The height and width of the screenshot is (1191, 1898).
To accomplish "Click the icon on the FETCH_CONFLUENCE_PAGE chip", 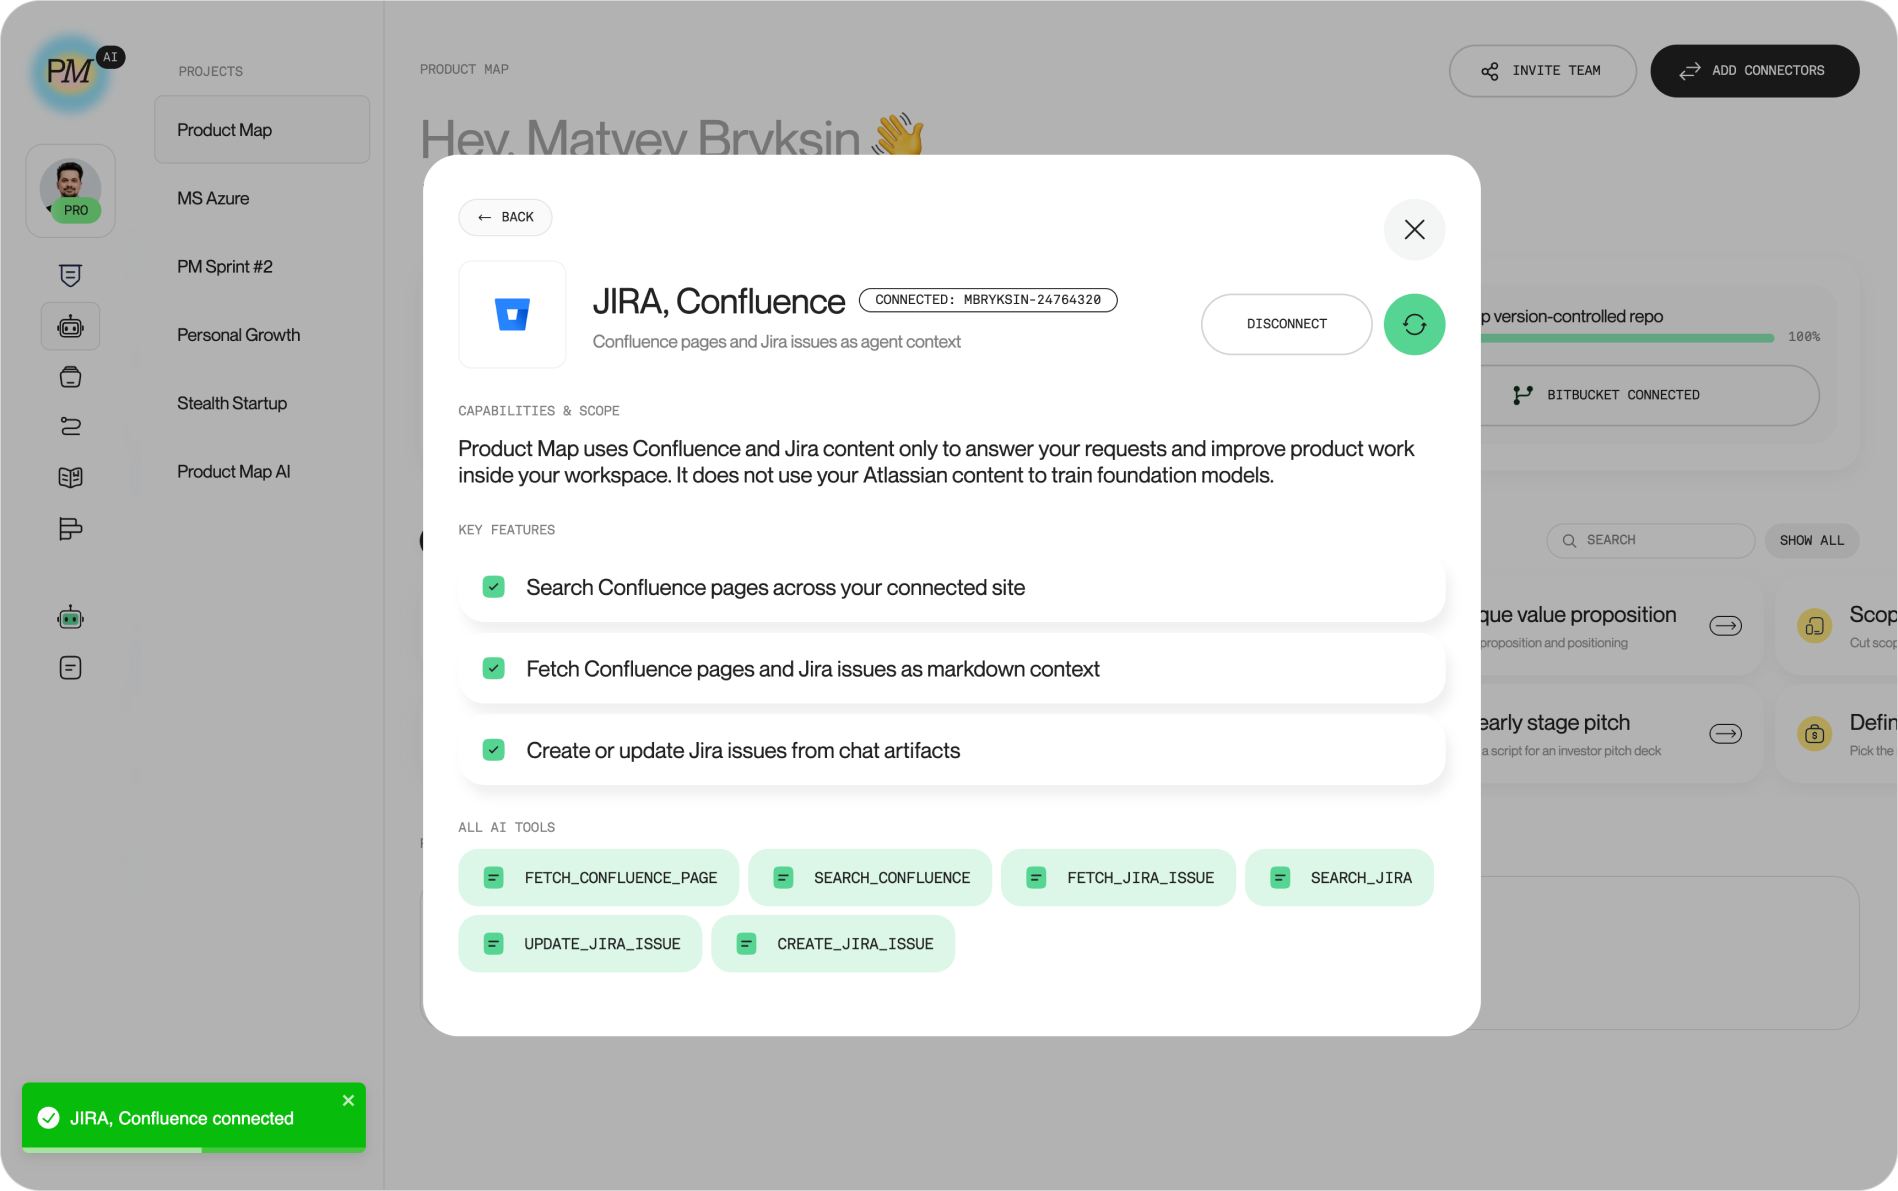I will tap(494, 878).
